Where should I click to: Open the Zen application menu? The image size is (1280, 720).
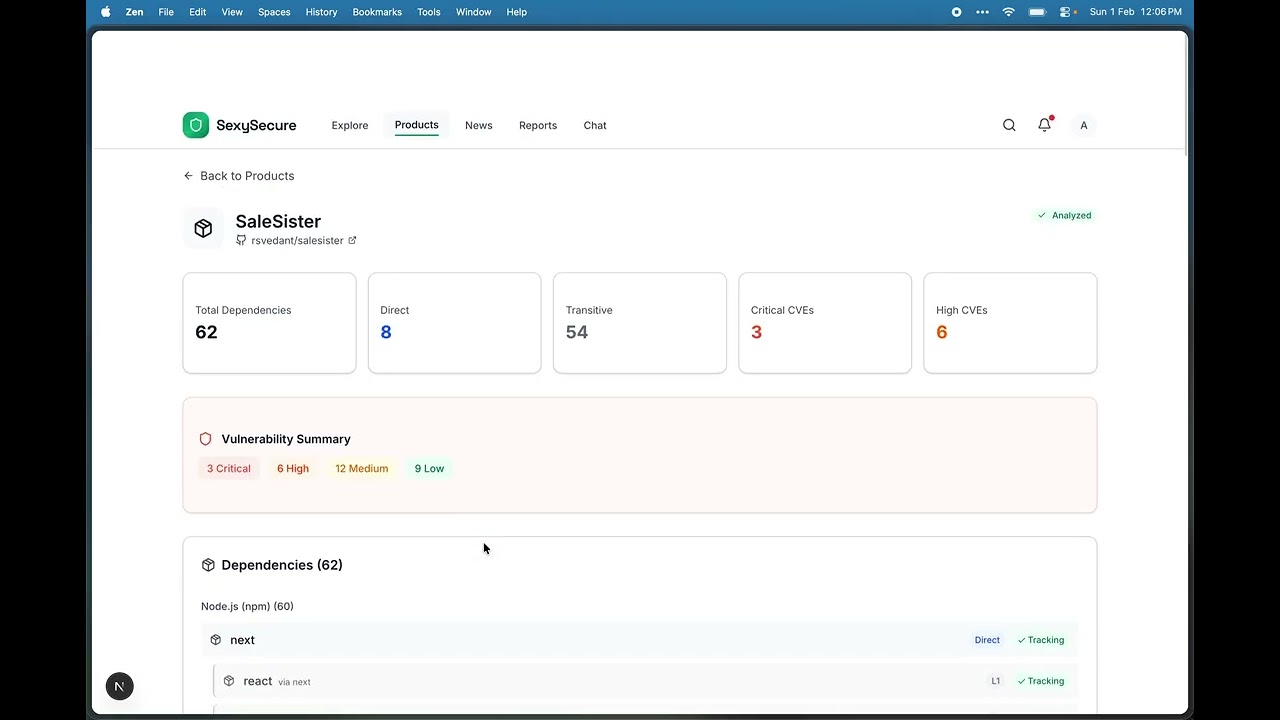134,12
